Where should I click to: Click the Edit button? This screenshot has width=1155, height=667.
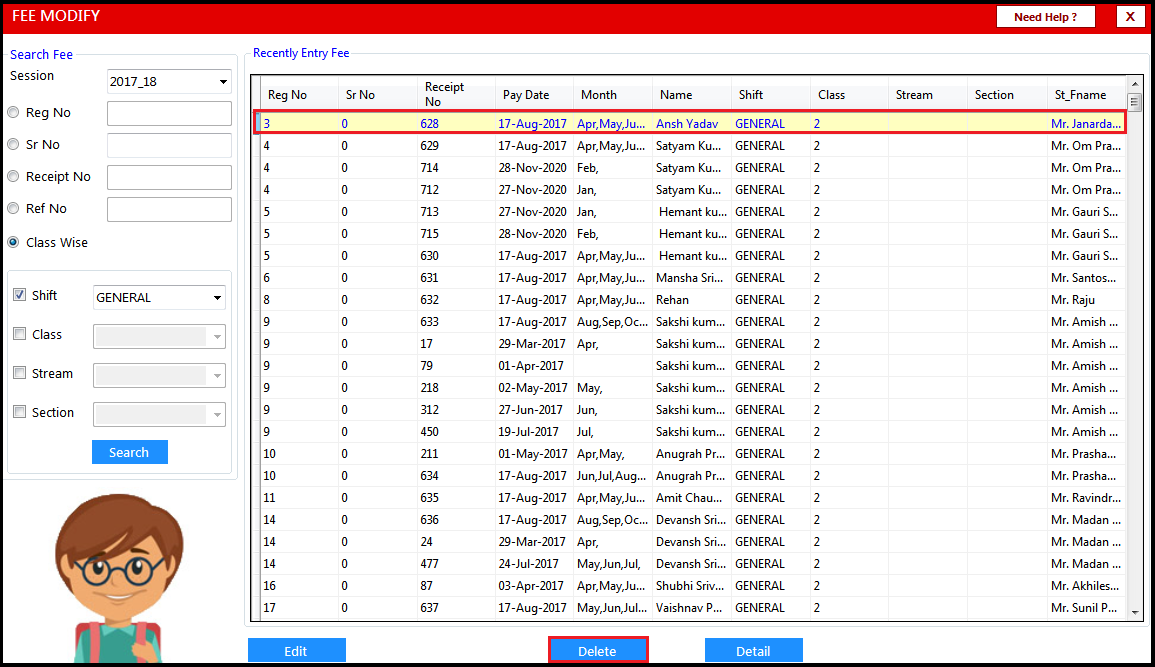pyautogui.click(x=297, y=651)
